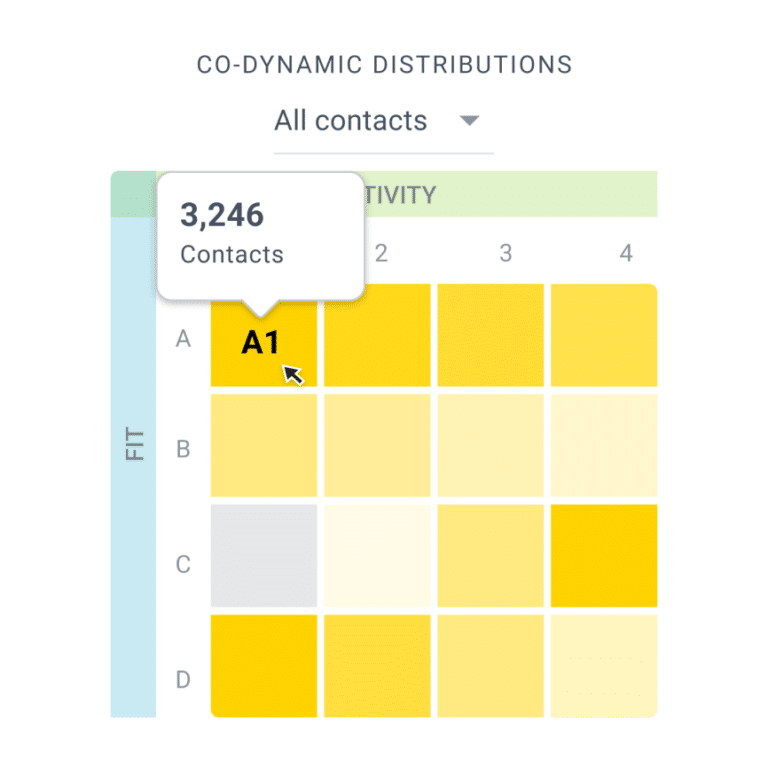Click the FIT axis label

coord(134,446)
